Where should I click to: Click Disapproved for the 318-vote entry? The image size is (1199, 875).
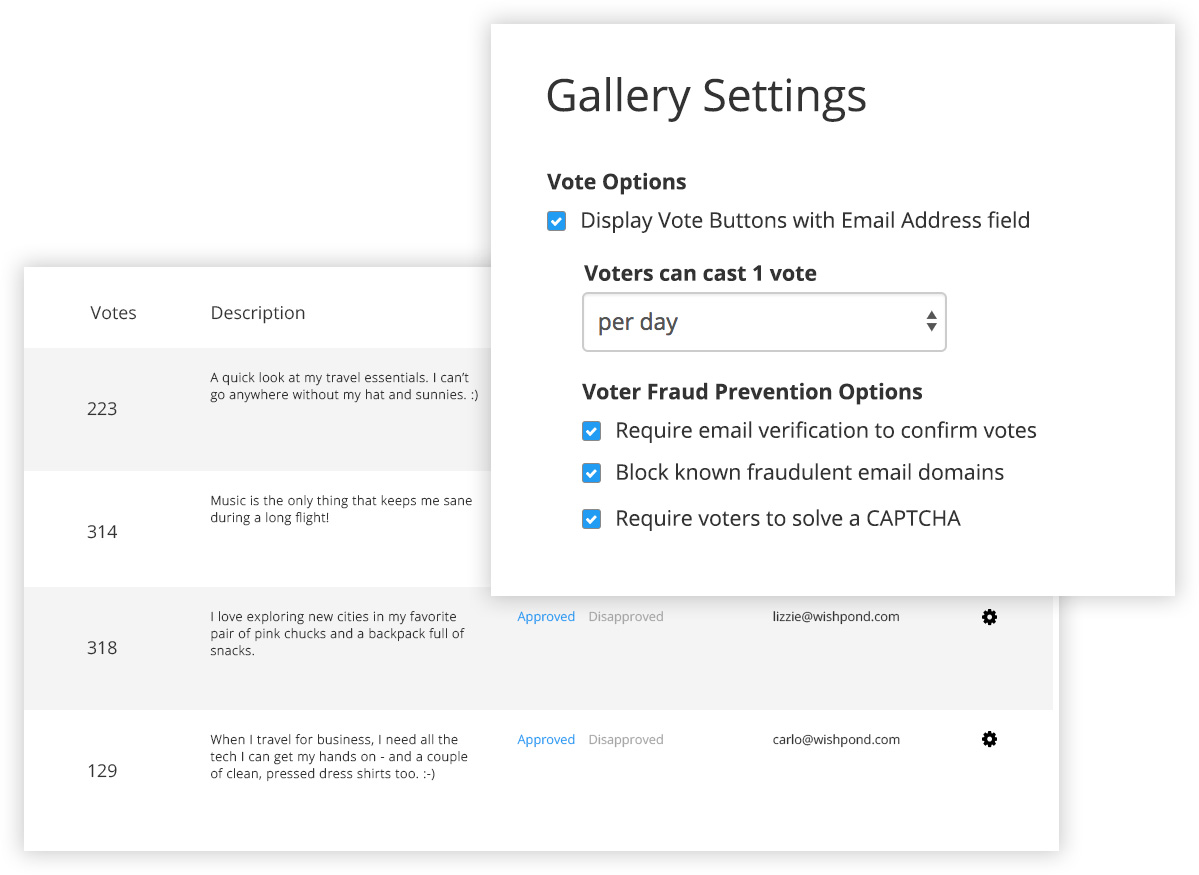(625, 616)
